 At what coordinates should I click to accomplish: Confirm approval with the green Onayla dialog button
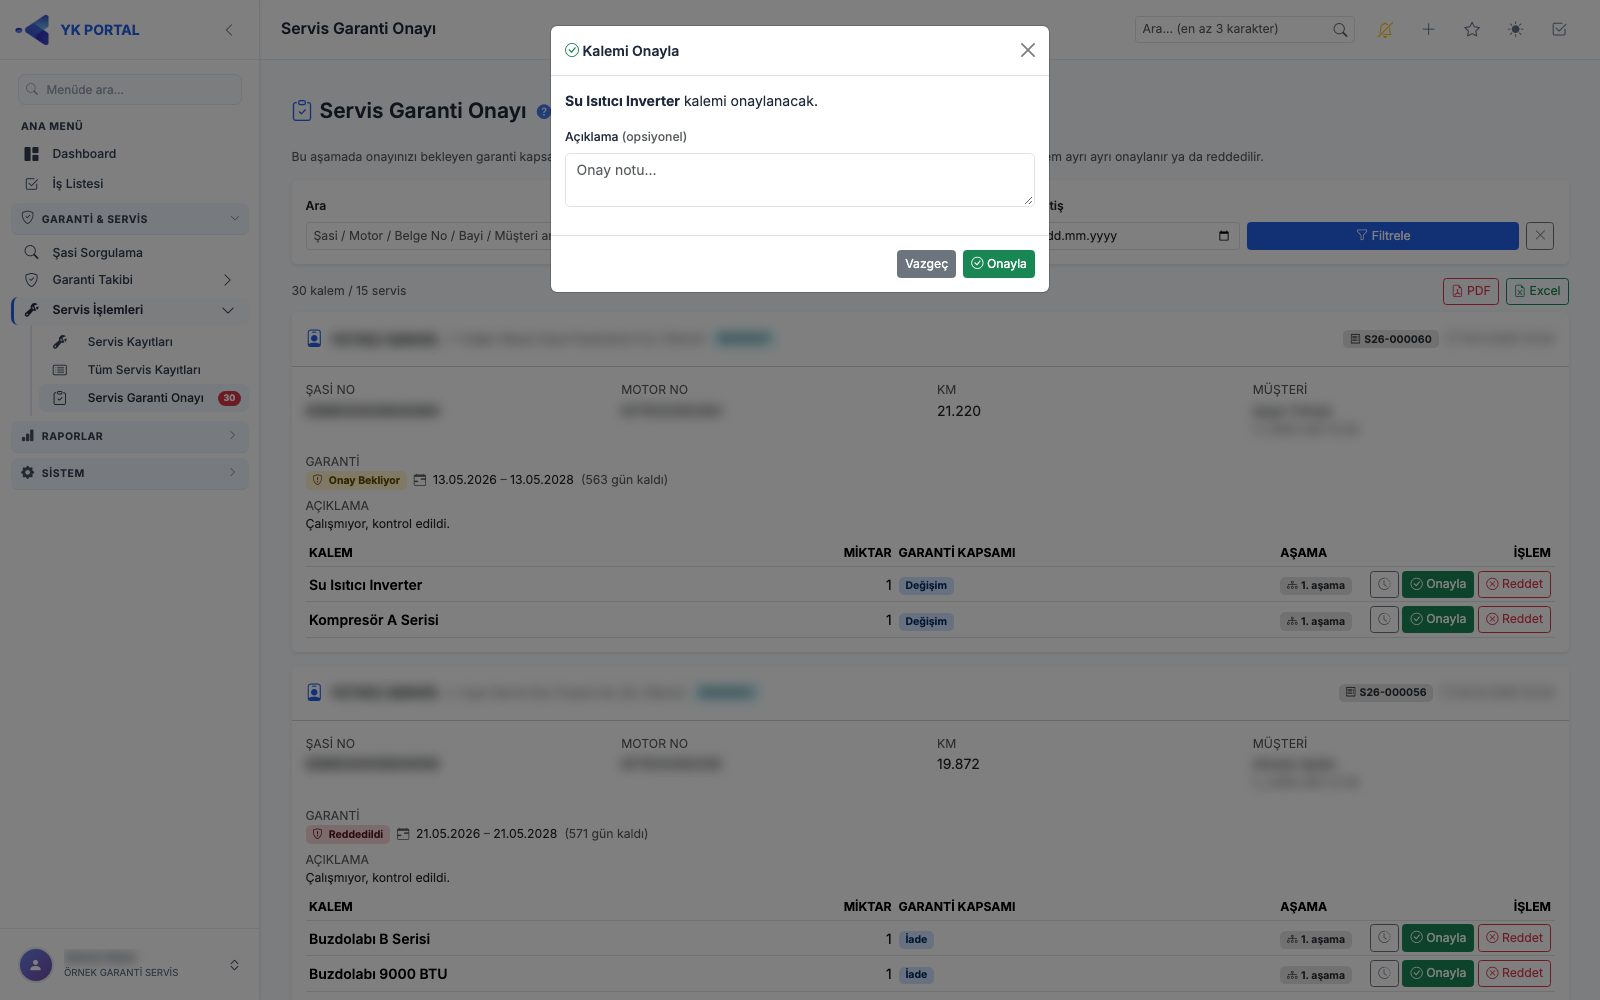(998, 264)
